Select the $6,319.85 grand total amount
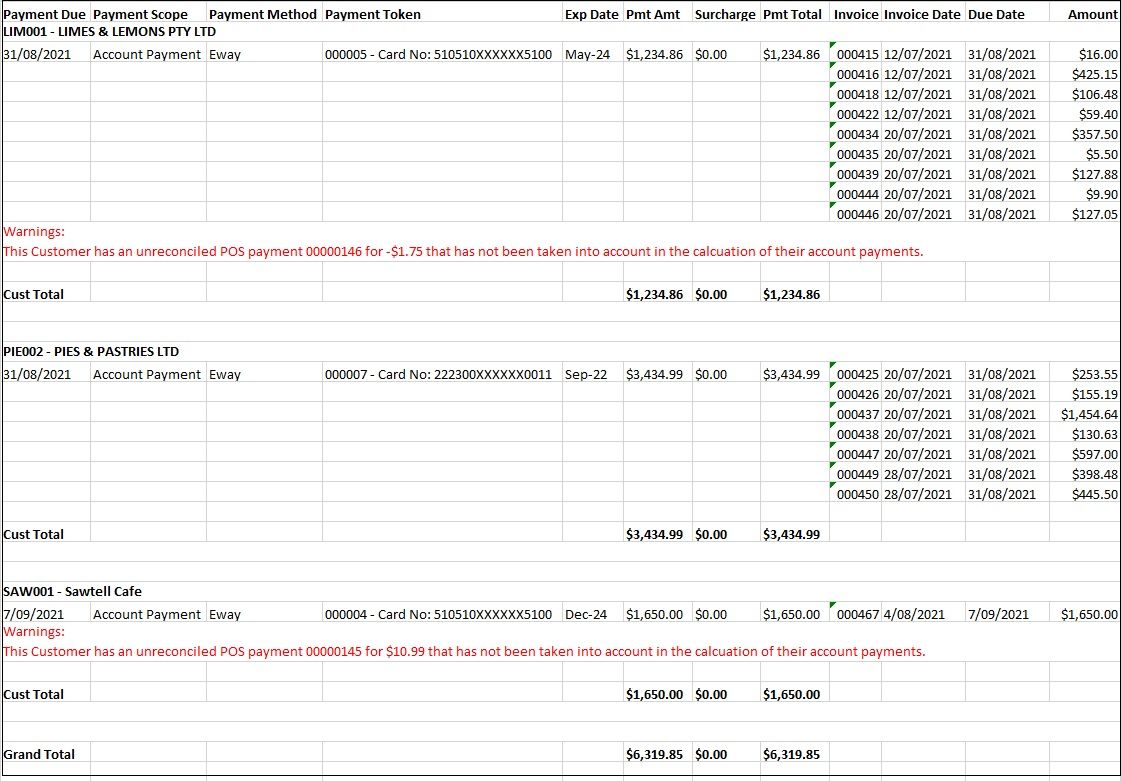 [x=792, y=754]
